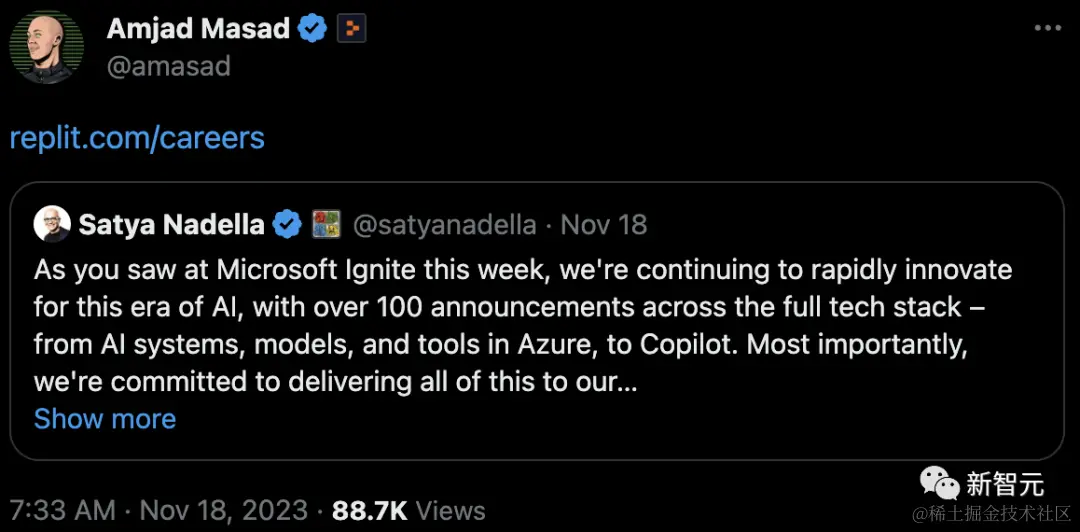The image size is (1080, 532).
Task: Open the replit.com/careers link
Action: pyautogui.click(x=137, y=137)
